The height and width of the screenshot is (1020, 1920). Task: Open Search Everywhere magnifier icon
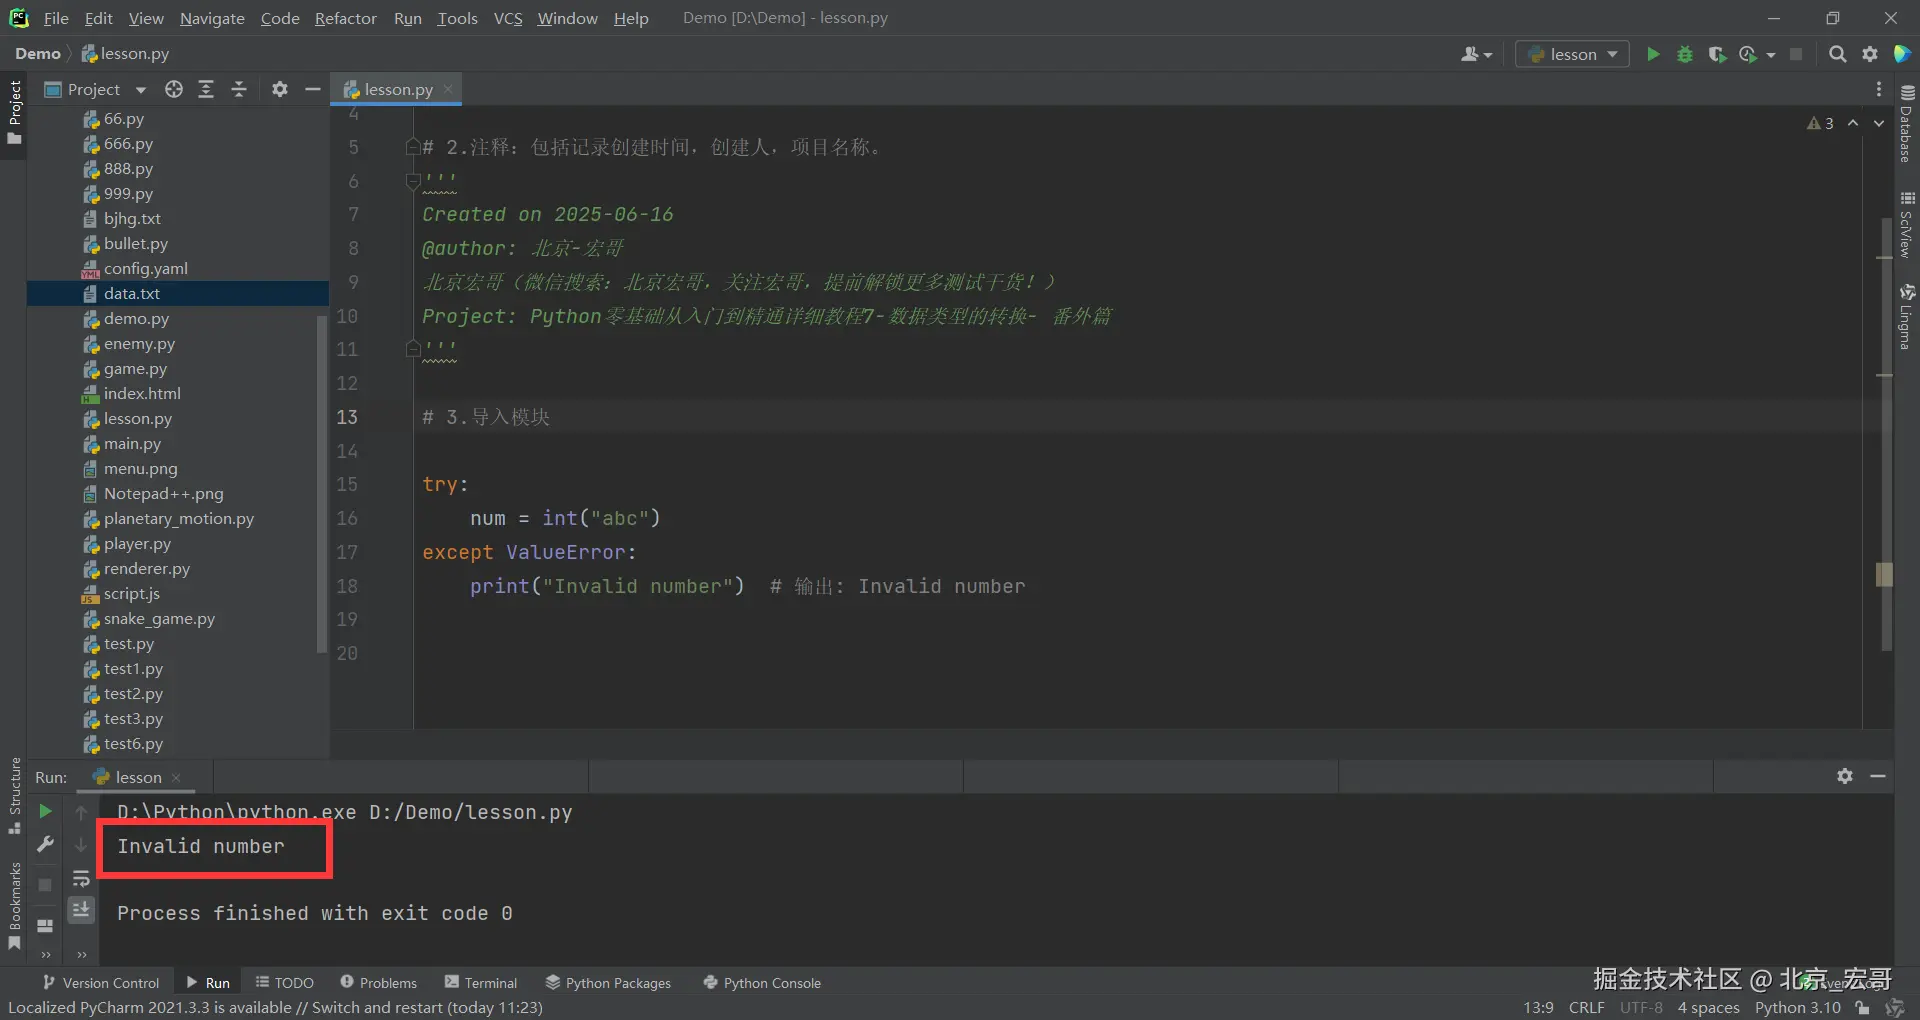(1837, 54)
